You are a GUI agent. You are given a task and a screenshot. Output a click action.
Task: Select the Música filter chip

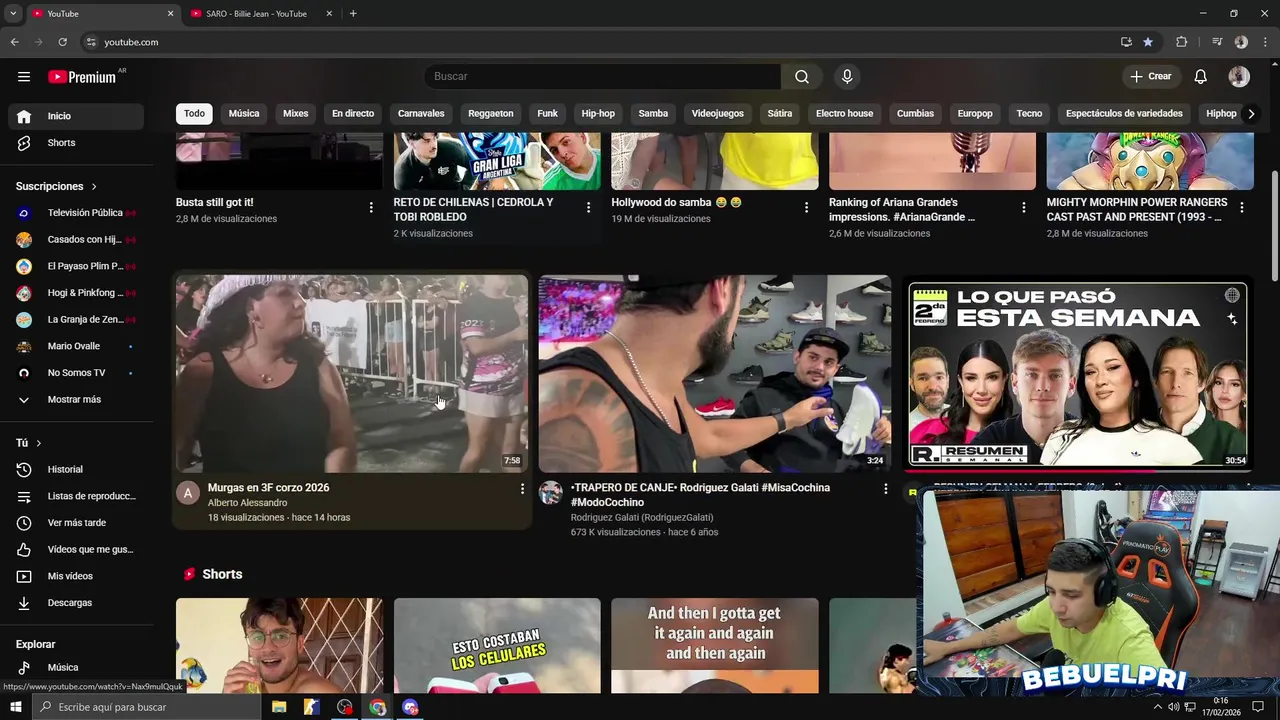point(244,114)
